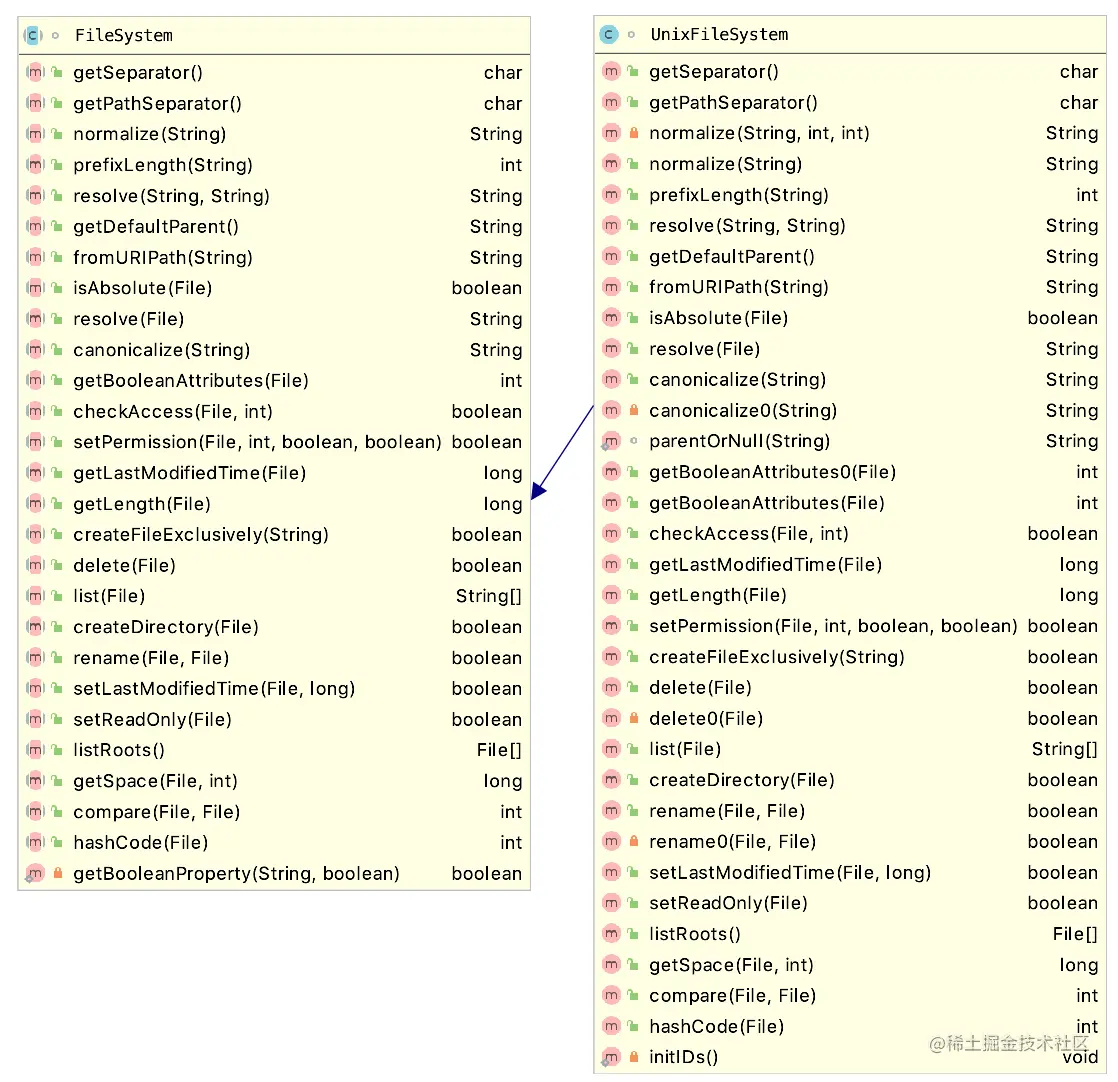
Task: Select getPathSeparator() in UnixFileSystem
Action: (x=734, y=103)
